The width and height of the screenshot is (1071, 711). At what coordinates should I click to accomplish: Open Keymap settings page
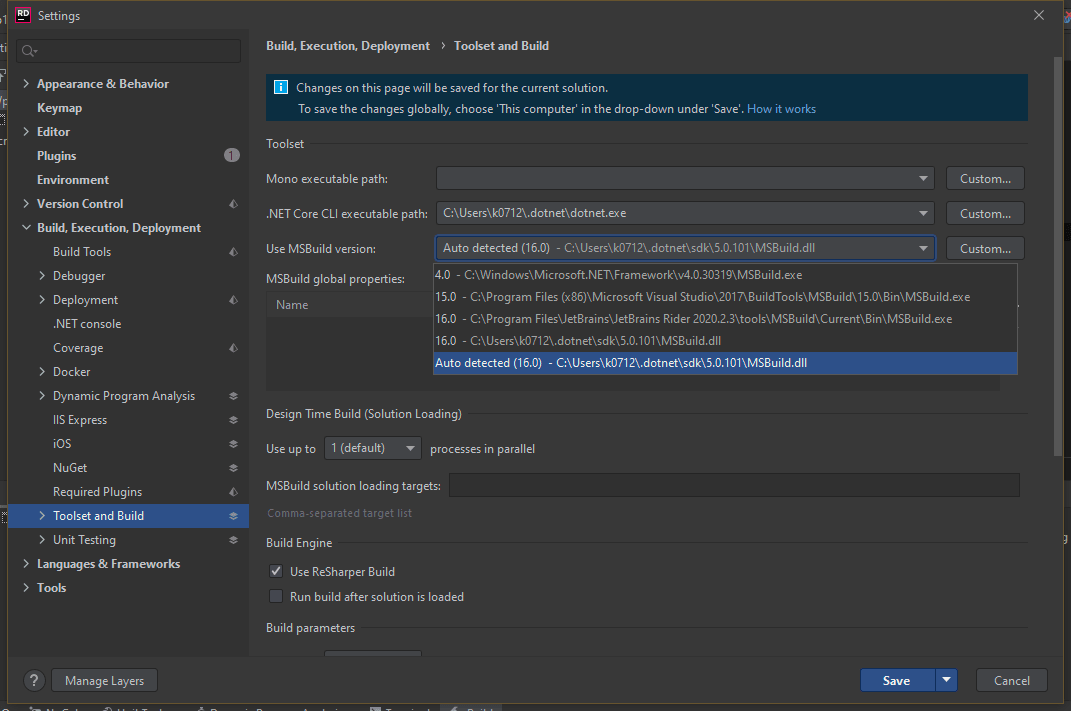click(59, 108)
